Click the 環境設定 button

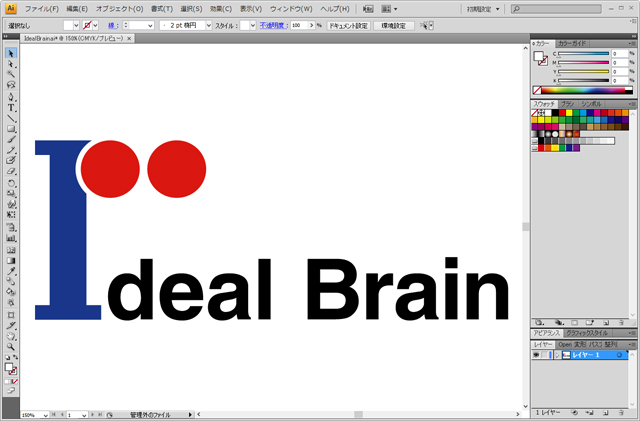point(393,24)
